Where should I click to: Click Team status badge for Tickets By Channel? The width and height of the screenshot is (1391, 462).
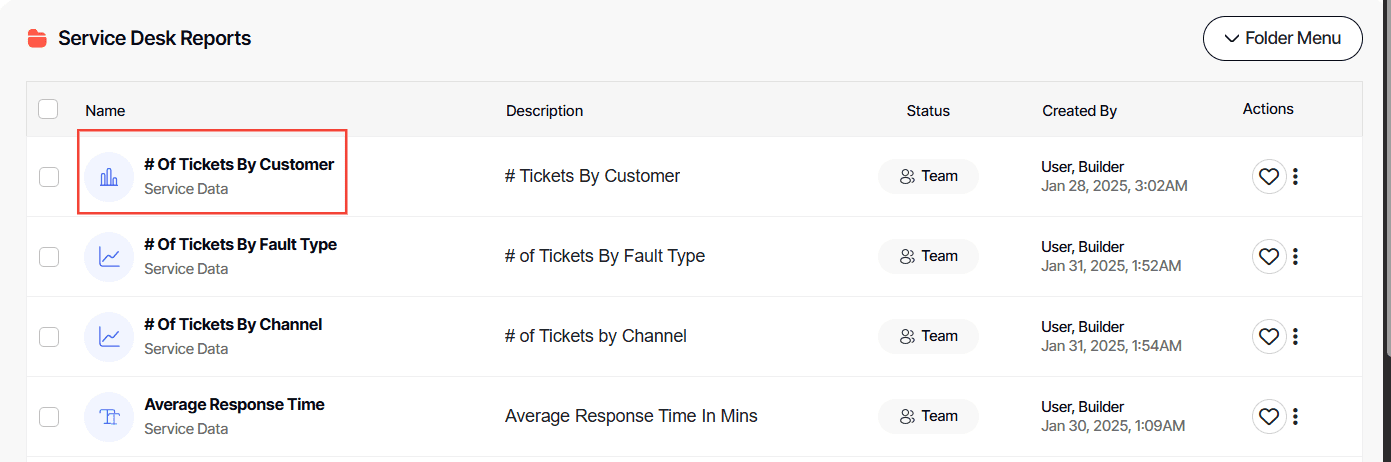tap(928, 337)
